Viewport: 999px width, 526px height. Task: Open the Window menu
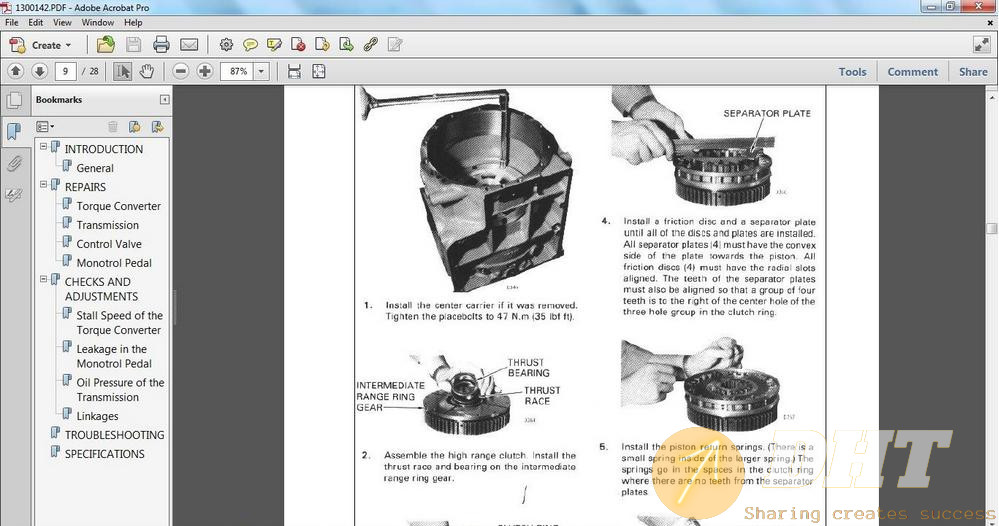(97, 22)
